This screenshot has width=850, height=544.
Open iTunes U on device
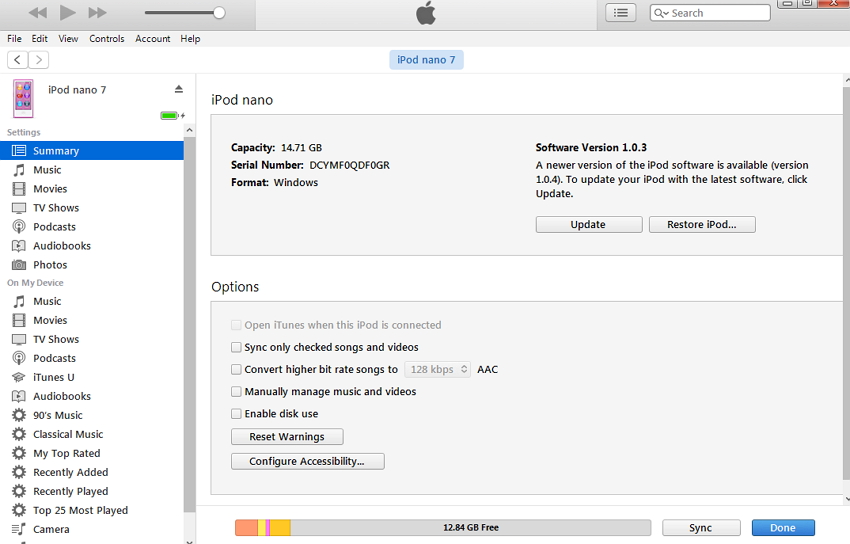tap(53, 377)
